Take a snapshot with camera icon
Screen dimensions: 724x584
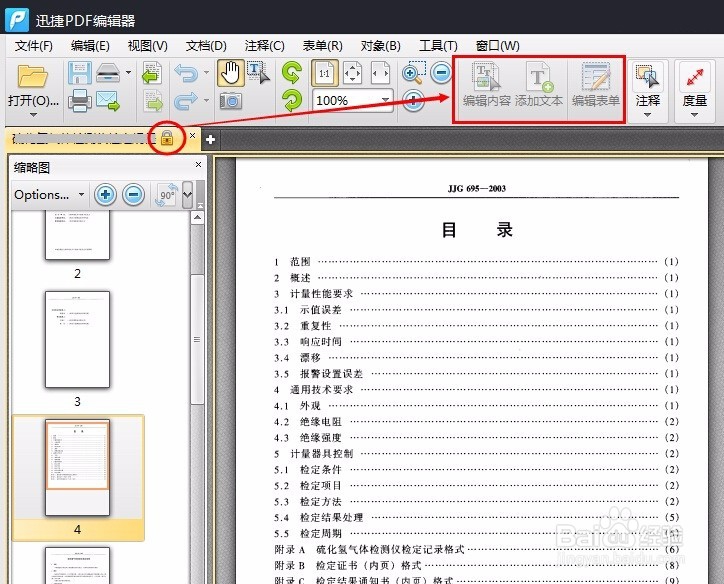coord(230,100)
